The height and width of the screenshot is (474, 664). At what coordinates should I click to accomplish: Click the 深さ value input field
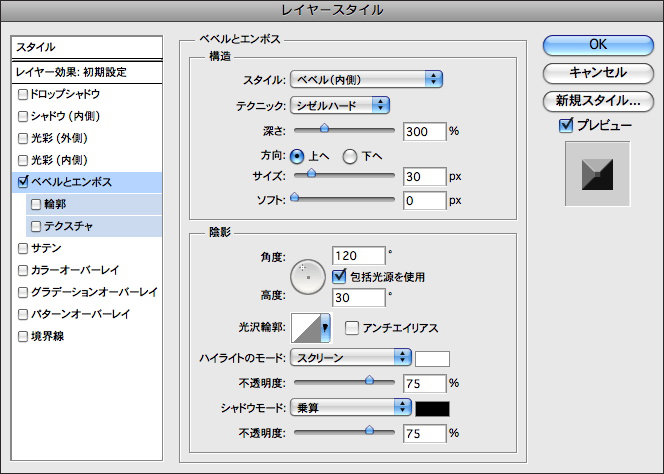click(x=423, y=131)
